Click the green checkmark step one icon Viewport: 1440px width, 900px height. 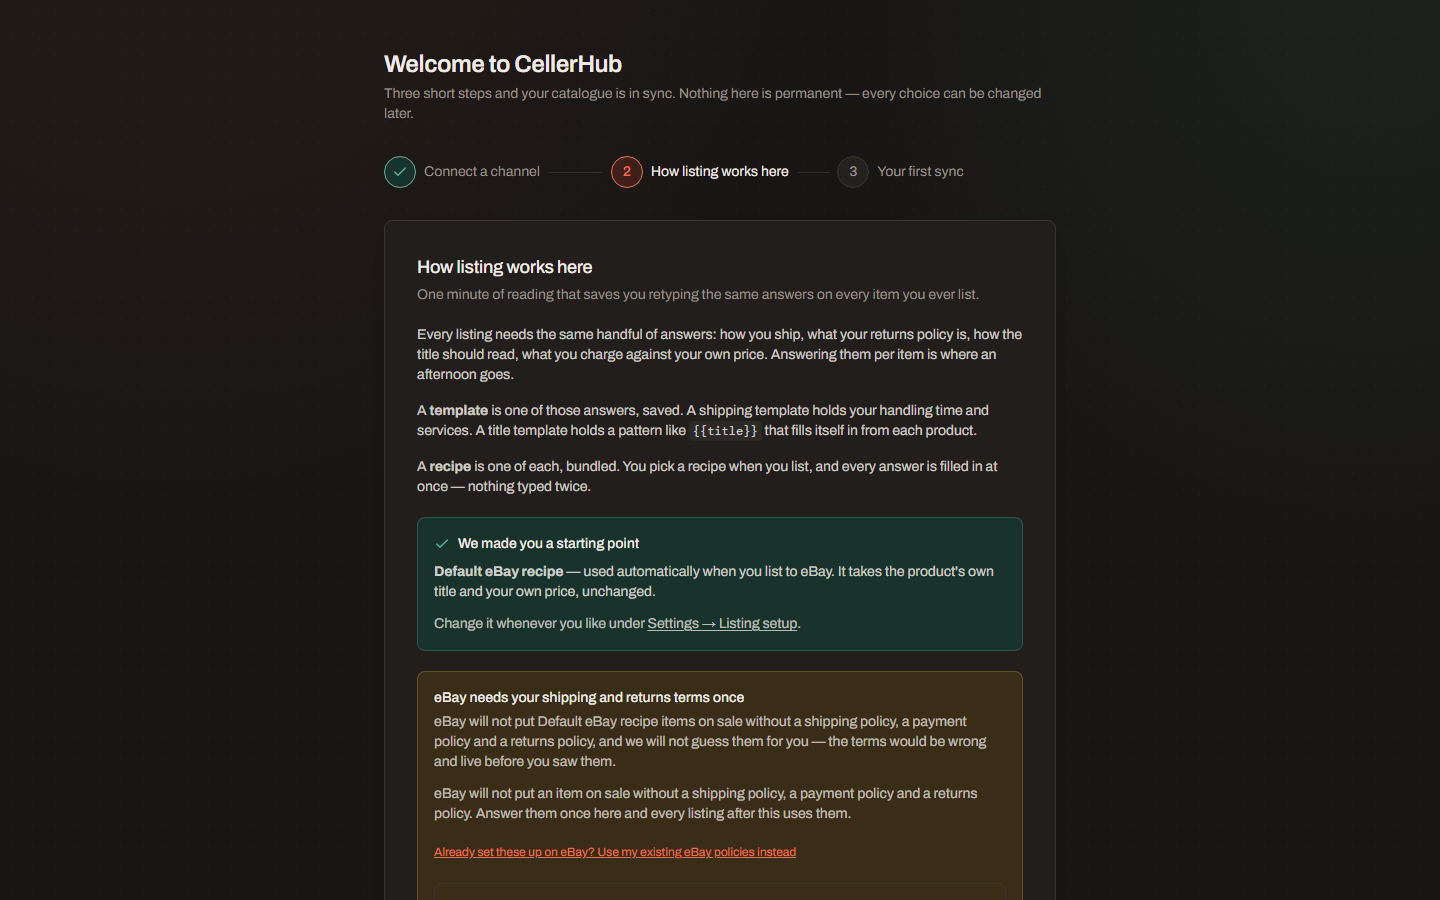coord(400,172)
